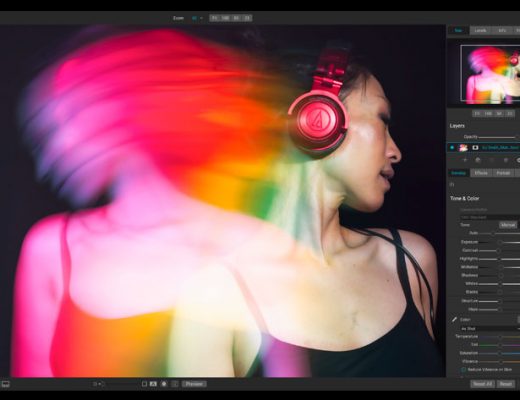Click the Preview button in bottom bar
The image size is (520, 400).
pos(194,384)
